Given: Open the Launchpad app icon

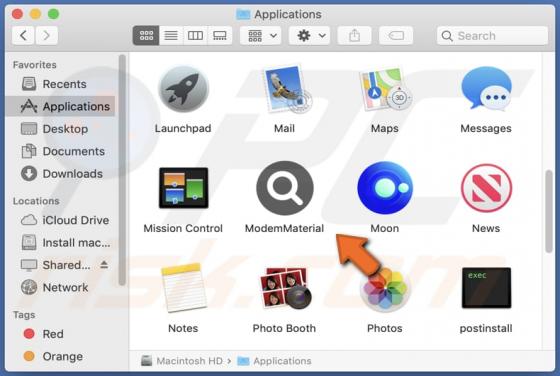Looking at the screenshot, I should click(x=183, y=89).
